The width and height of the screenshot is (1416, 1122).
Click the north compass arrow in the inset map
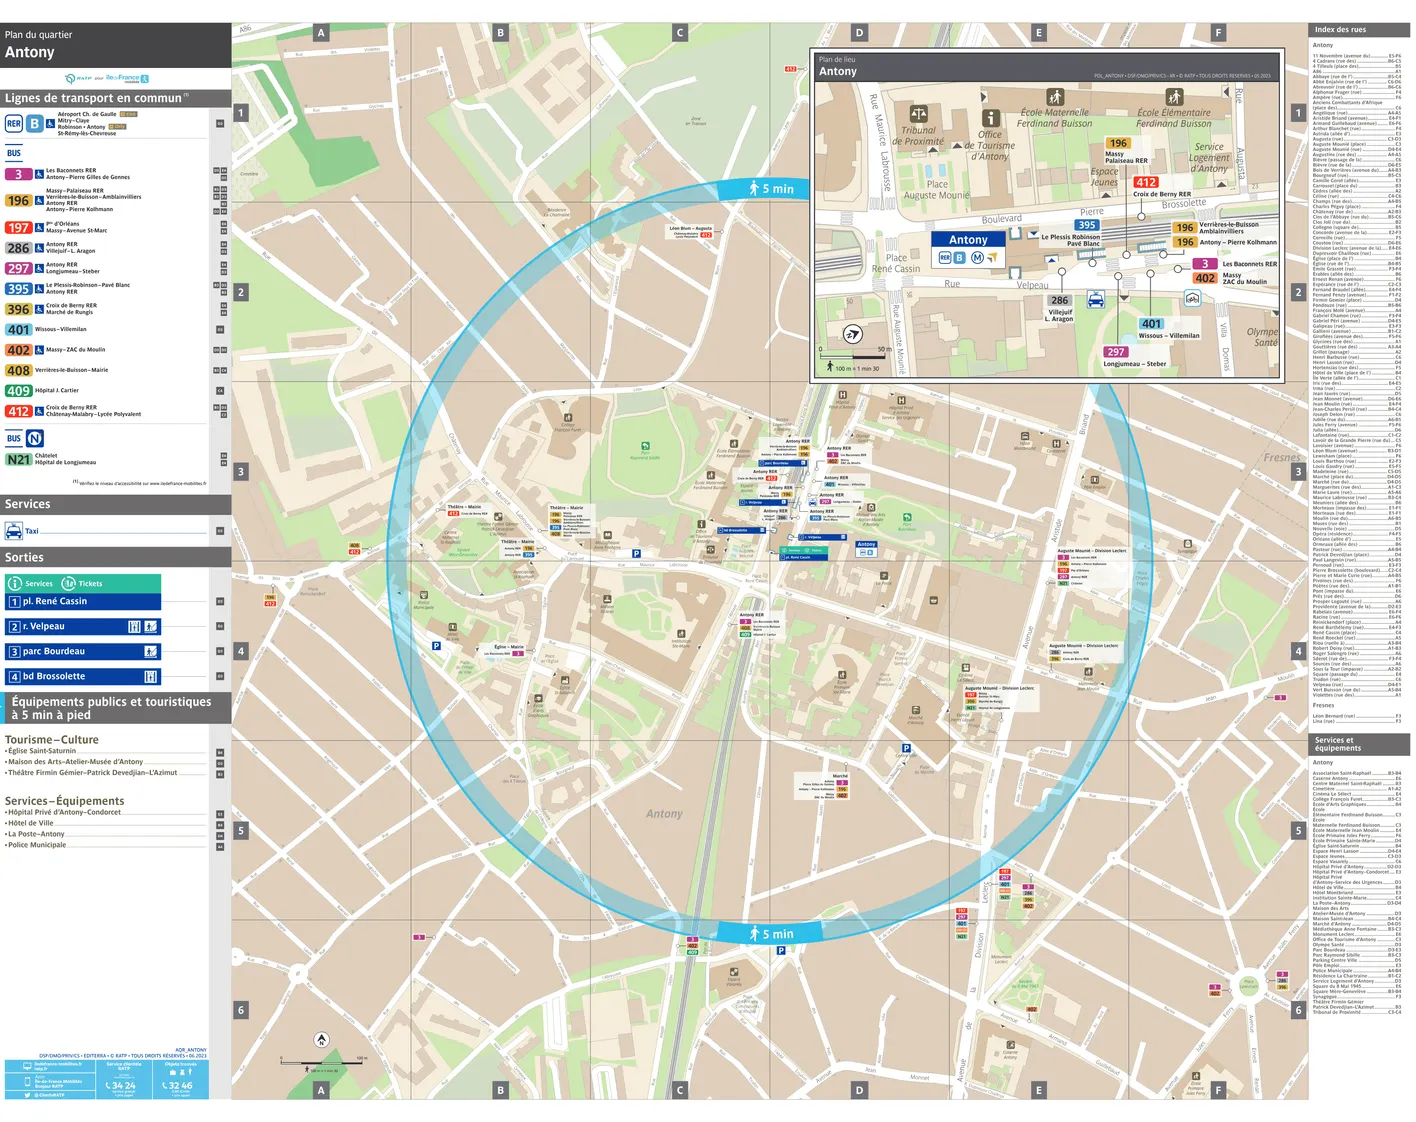(x=852, y=334)
